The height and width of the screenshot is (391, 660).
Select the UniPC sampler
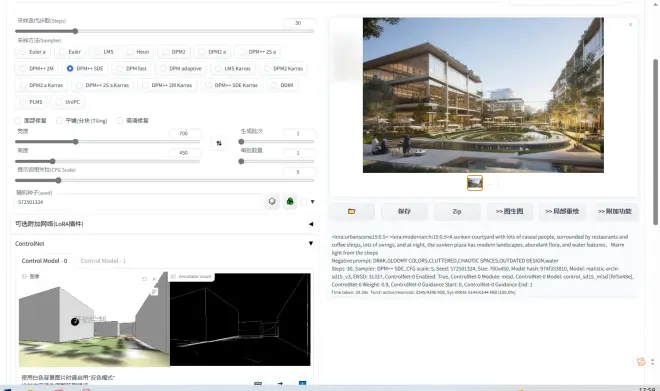pos(68,102)
